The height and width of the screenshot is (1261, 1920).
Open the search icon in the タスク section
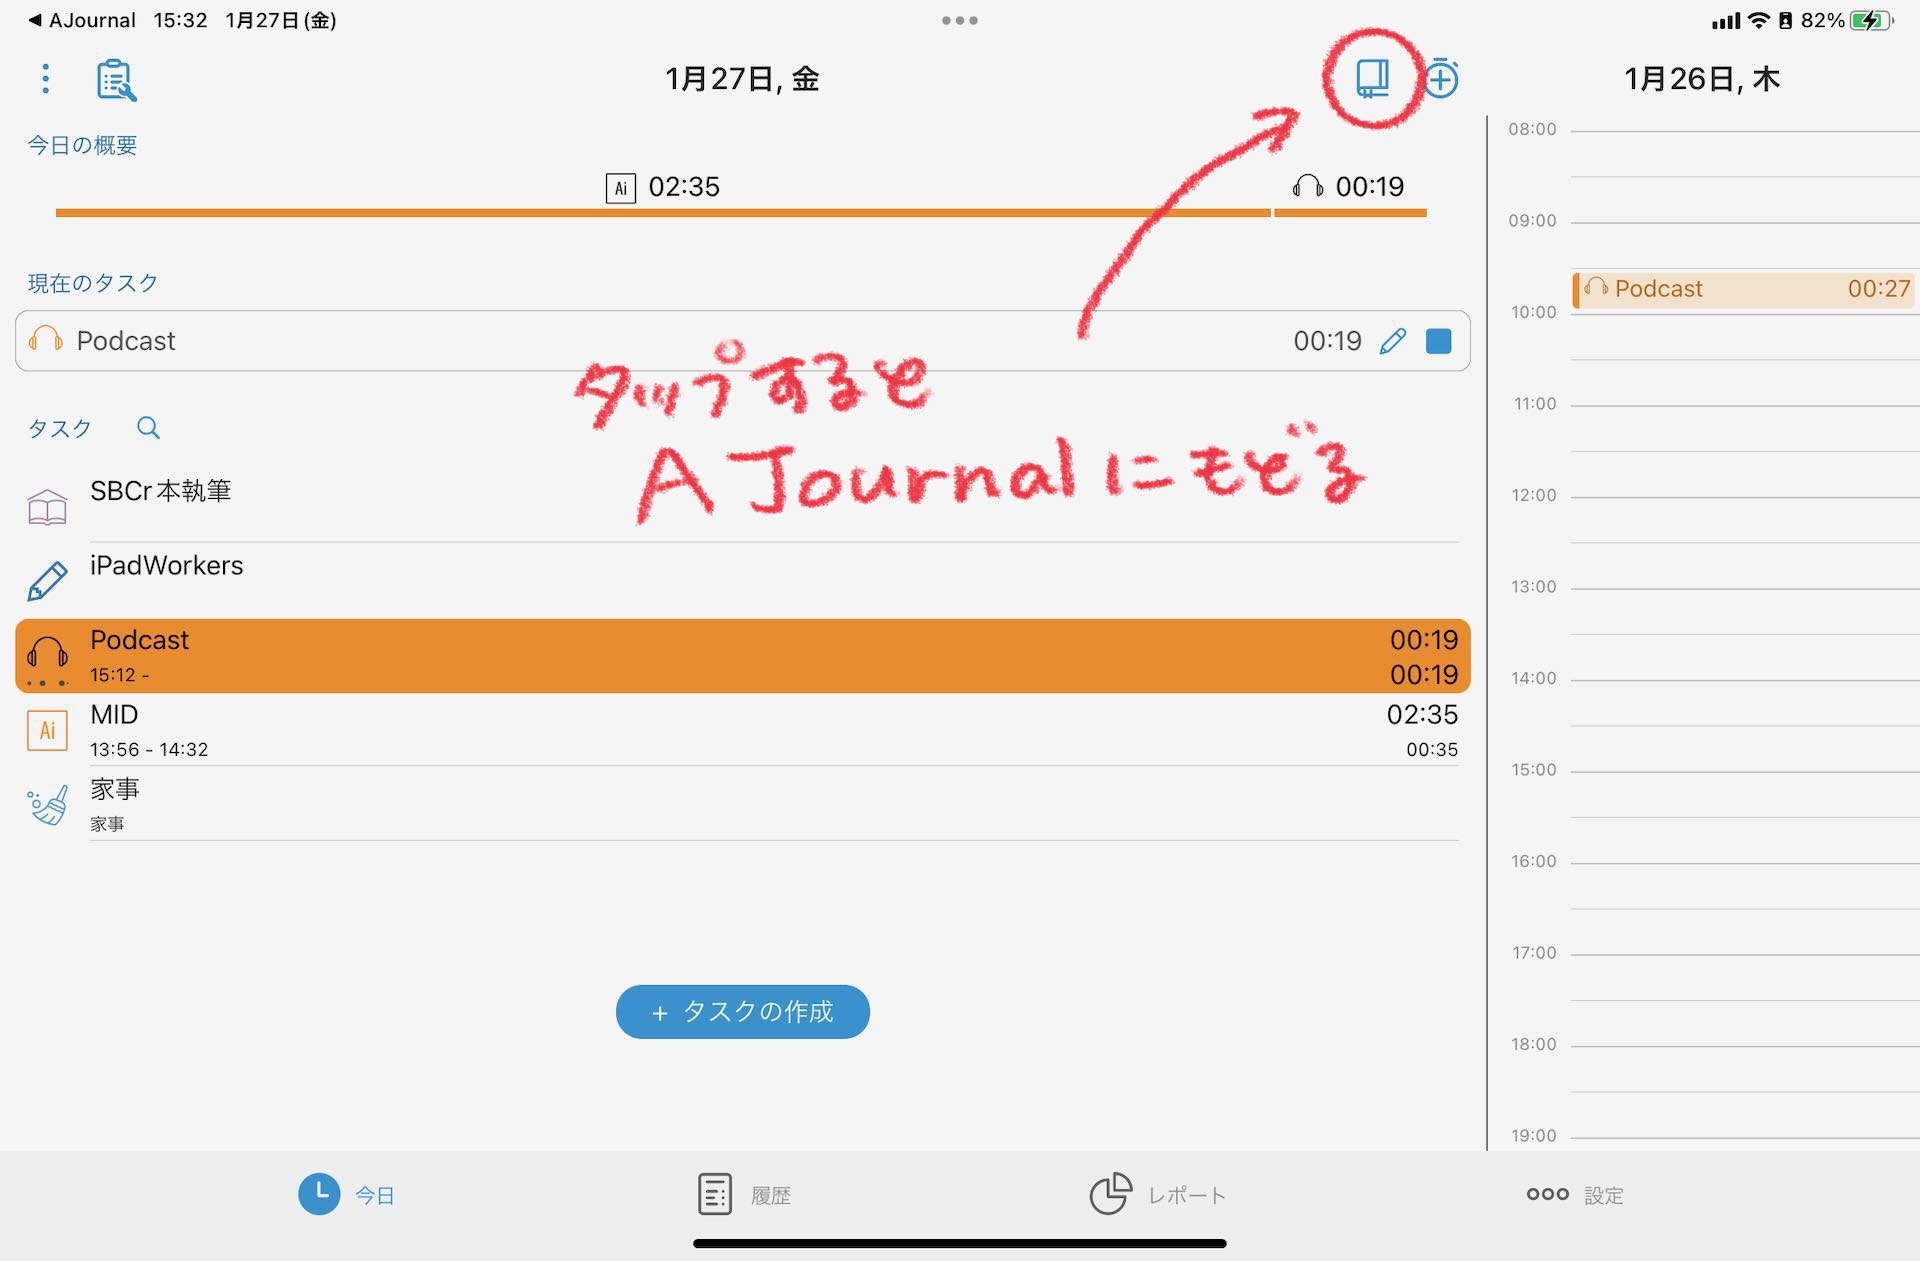coord(148,428)
